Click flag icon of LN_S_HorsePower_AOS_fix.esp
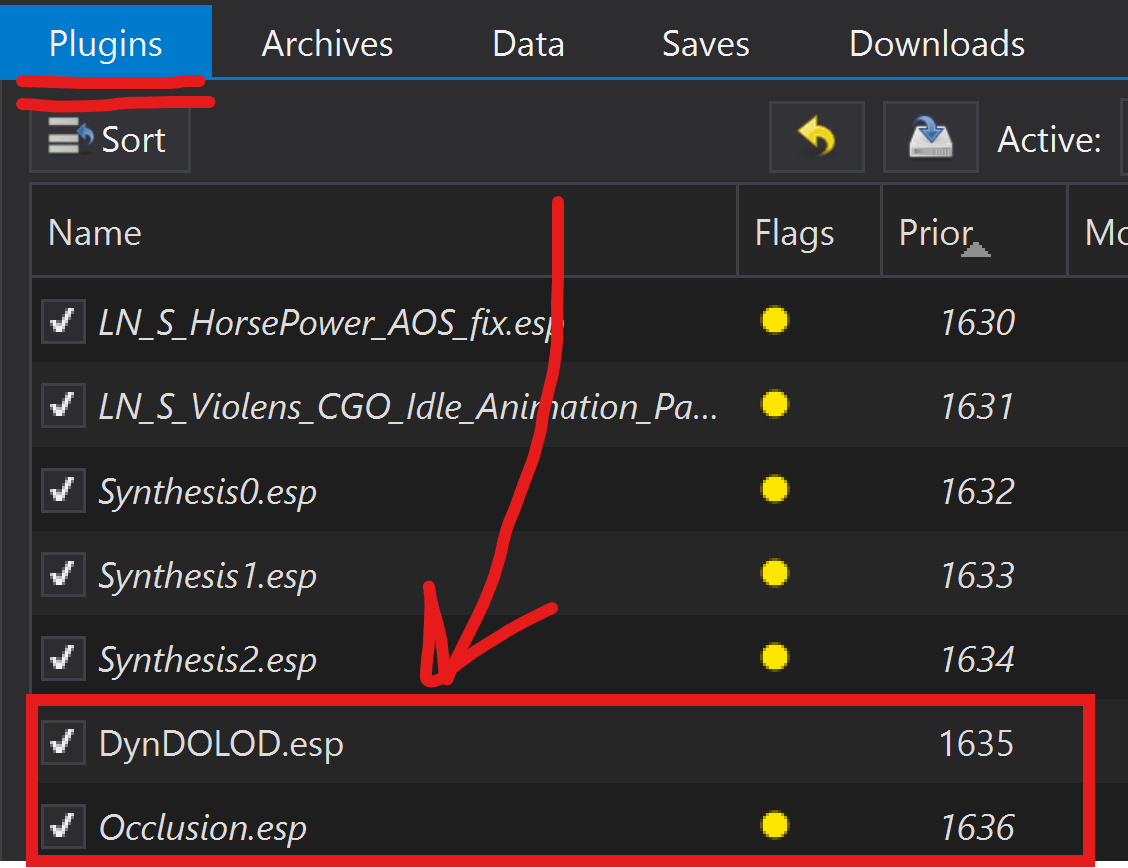Image resolution: width=1128 pixels, height=868 pixels. [x=774, y=321]
